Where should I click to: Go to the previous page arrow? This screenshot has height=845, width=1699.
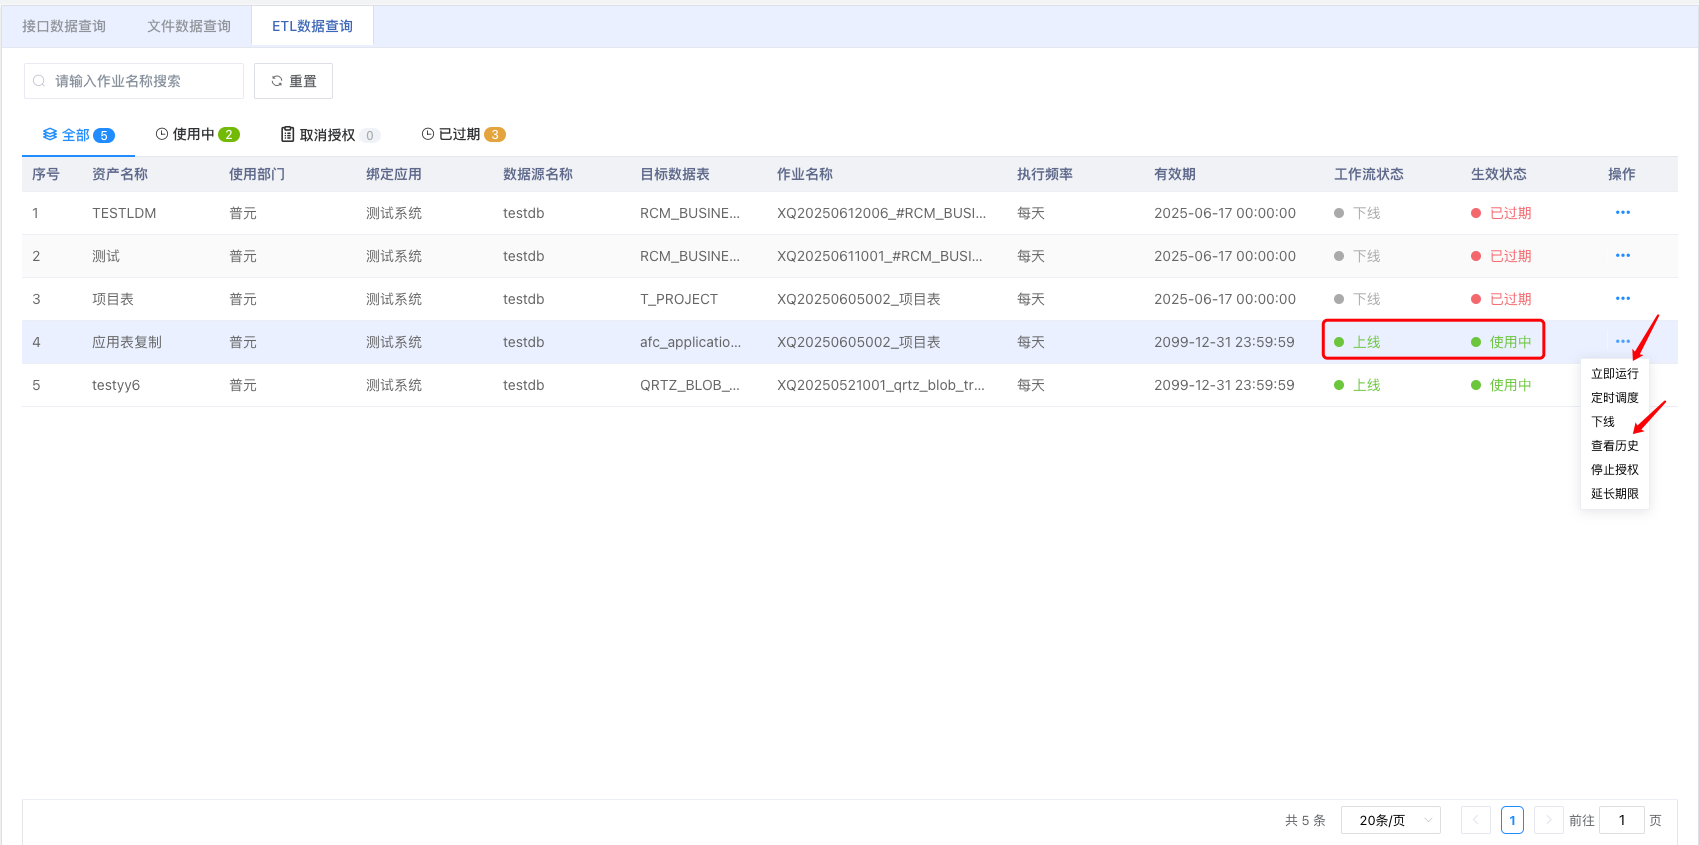click(1475, 820)
